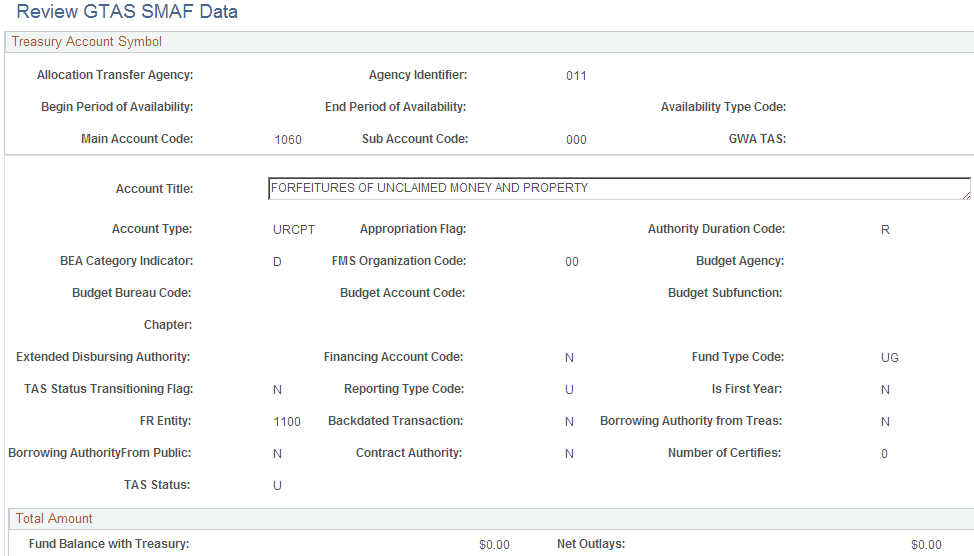Click the Review GTAS SMAF Data heading
This screenshot has width=974, height=556.
pos(127,12)
